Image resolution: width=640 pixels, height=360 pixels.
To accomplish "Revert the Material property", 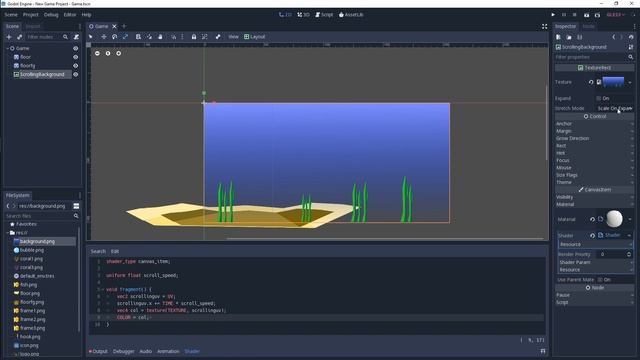I will tap(592, 219).
